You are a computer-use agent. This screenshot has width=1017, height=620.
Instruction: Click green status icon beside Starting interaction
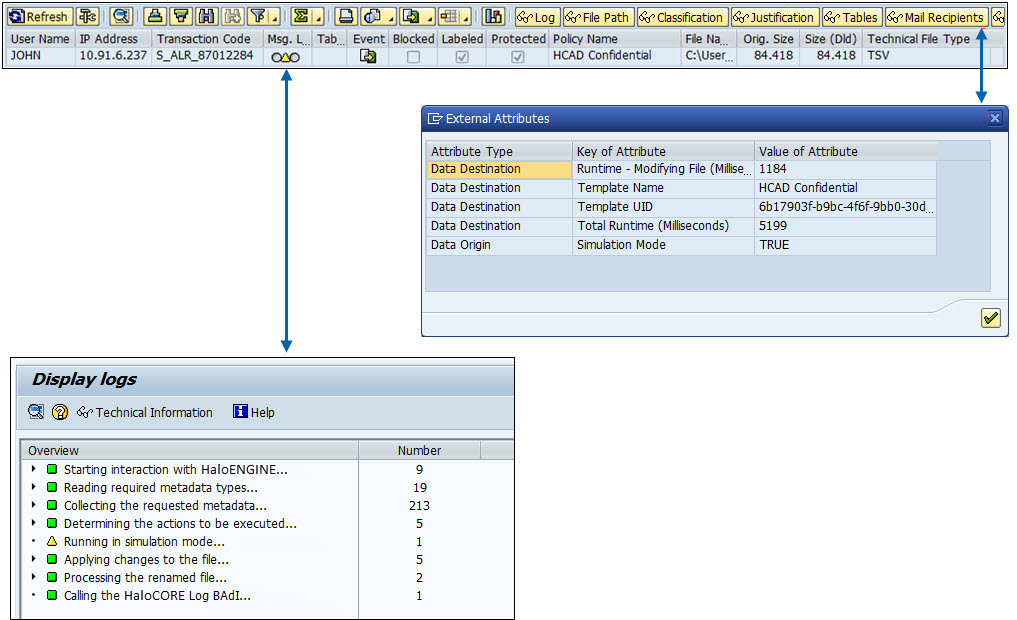pos(52,469)
